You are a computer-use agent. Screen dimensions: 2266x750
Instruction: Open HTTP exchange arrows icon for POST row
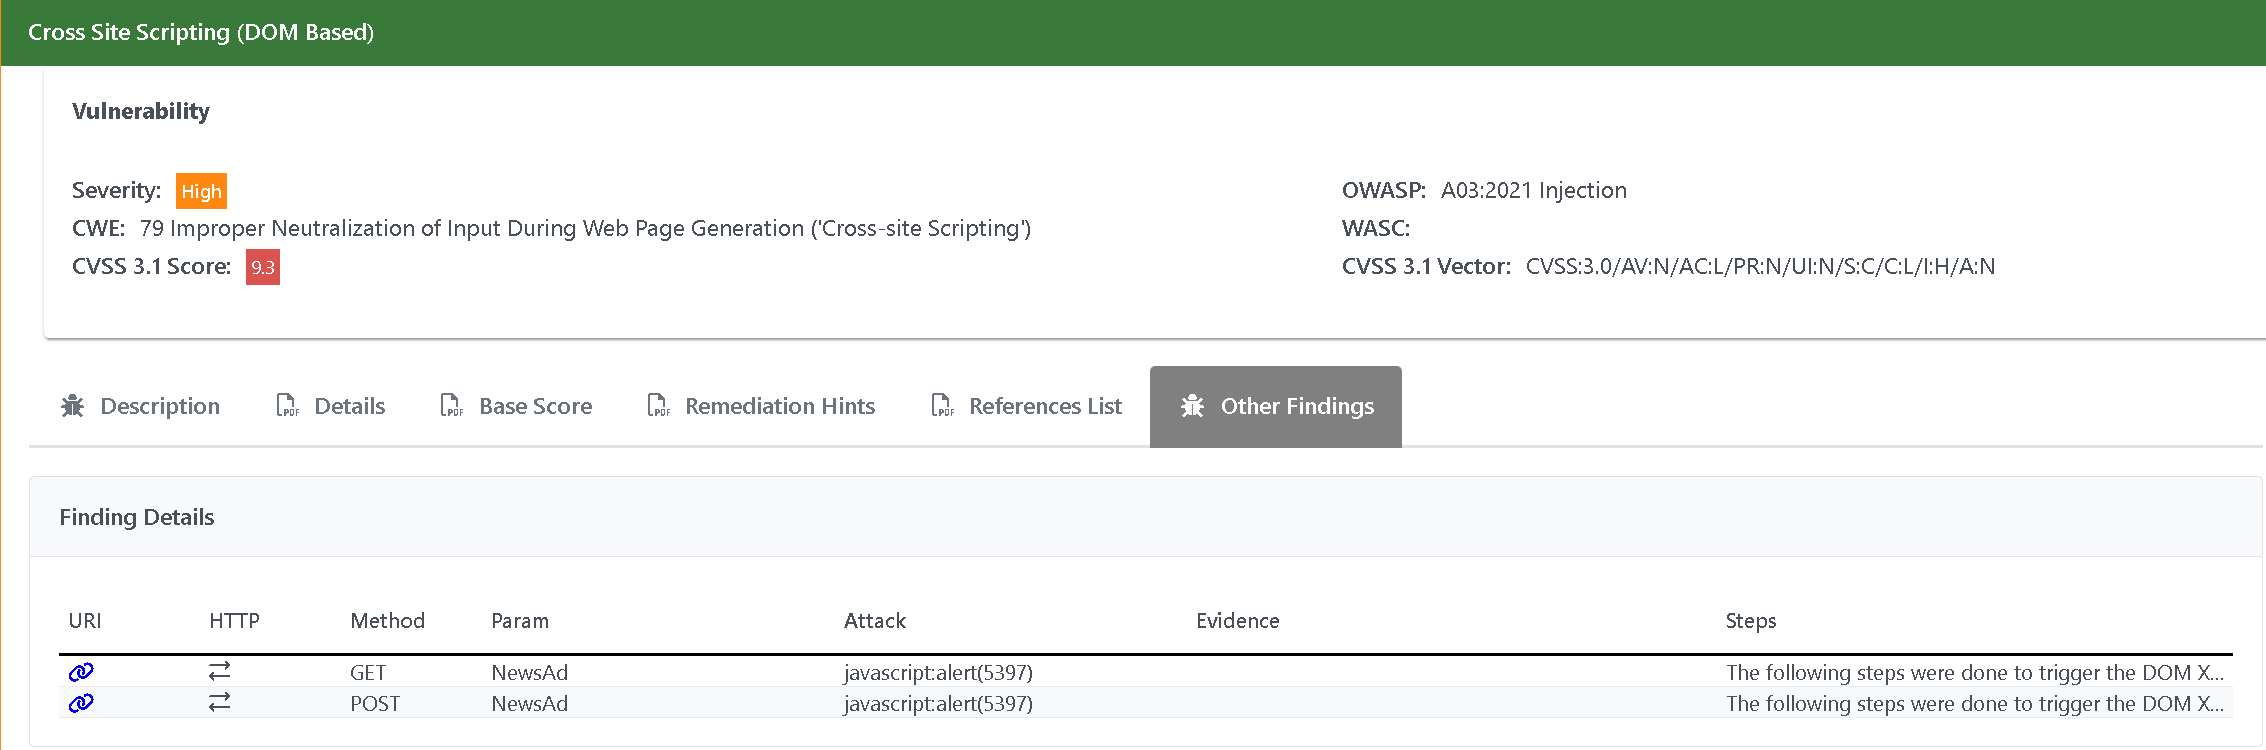tap(219, 703)
